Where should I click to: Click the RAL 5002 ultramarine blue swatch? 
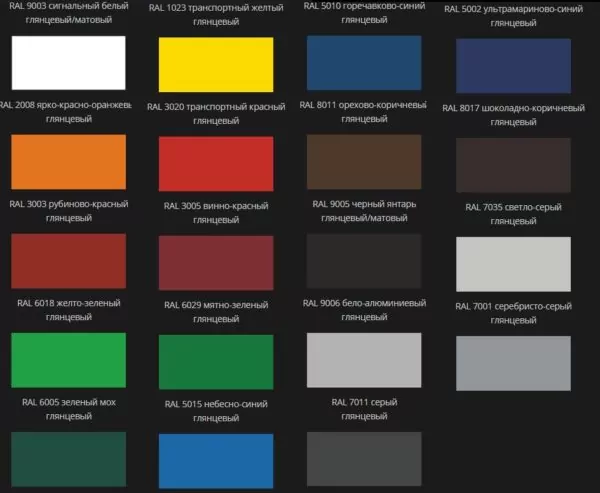(514, 68)
